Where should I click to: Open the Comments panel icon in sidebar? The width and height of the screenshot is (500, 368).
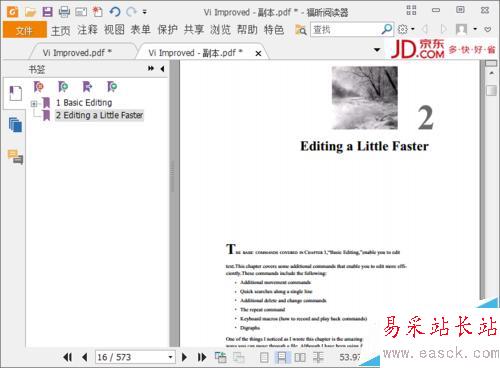15,157
